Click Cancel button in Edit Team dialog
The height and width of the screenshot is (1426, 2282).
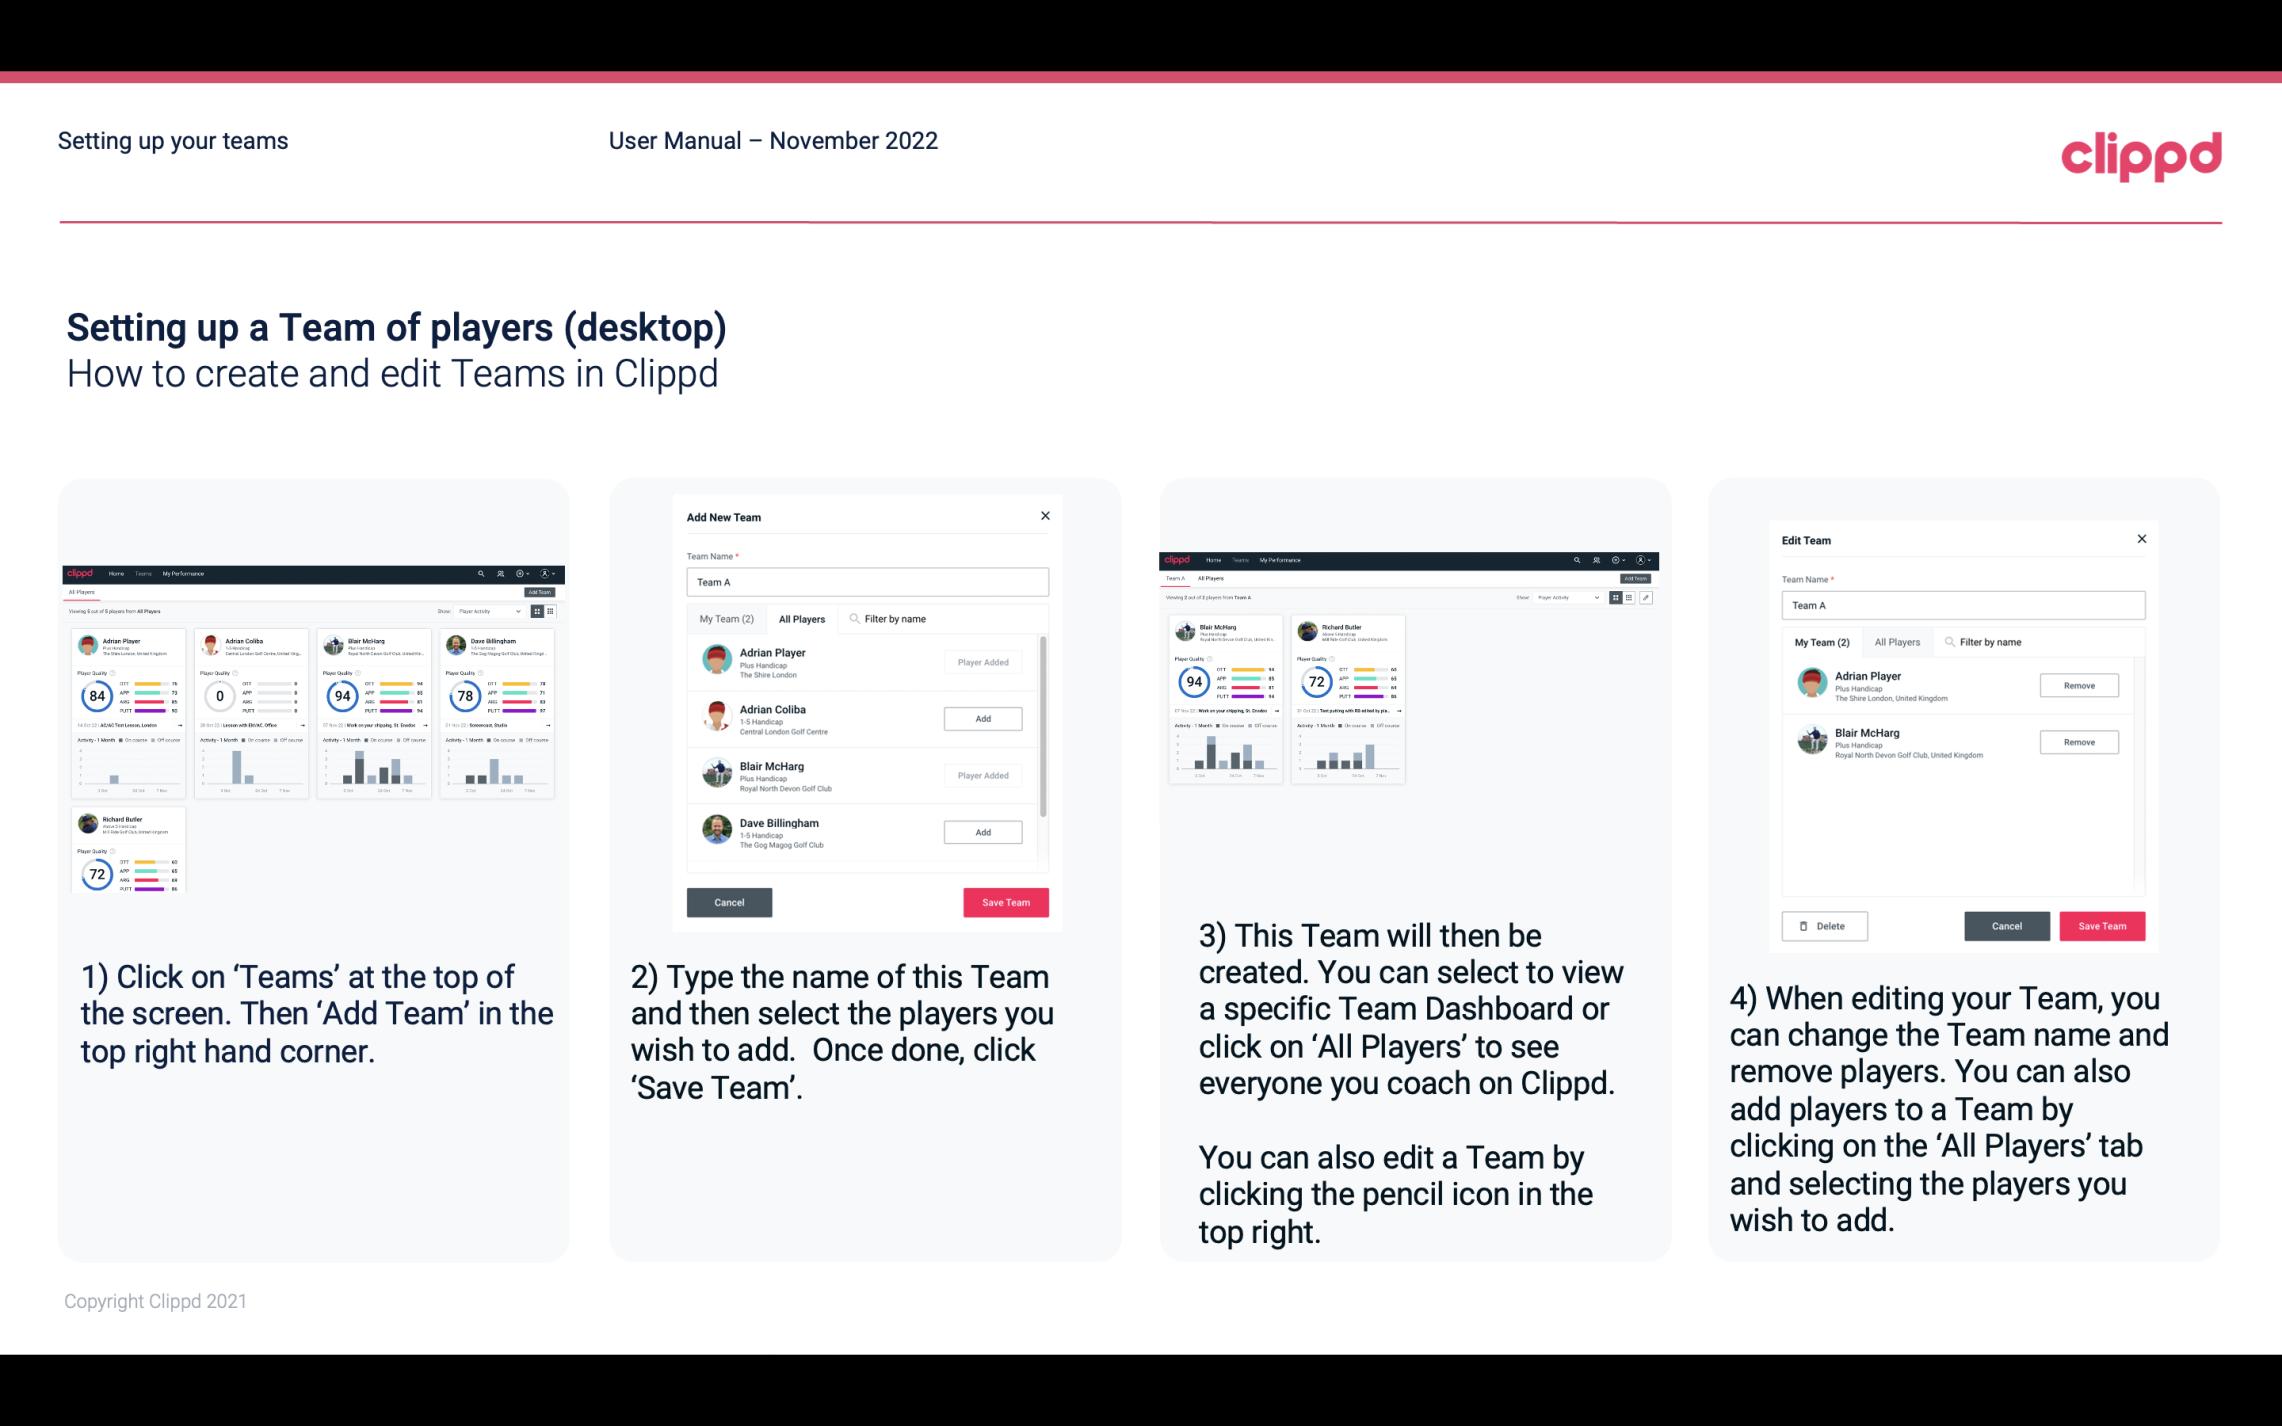pyautogui.click(x=2008, y=925)
